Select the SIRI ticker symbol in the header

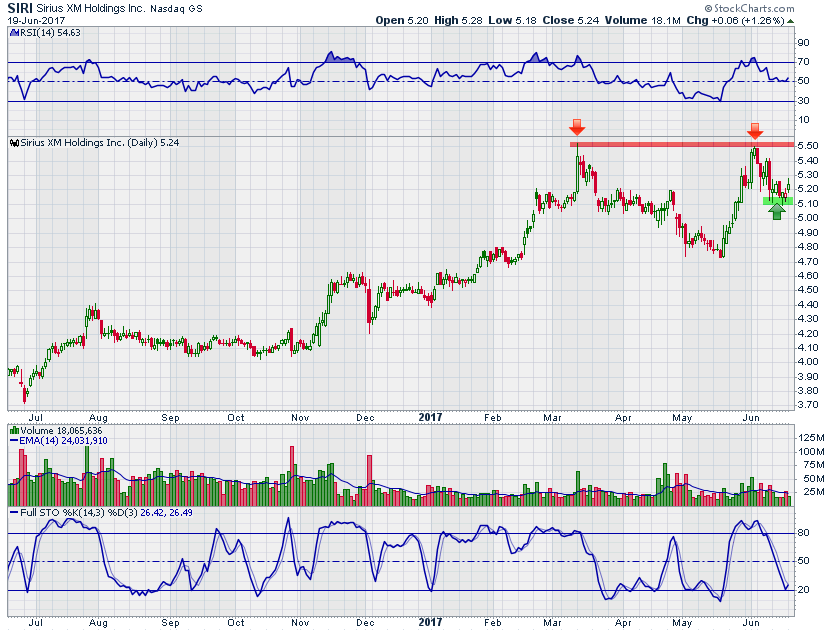[x=20, y=8]
